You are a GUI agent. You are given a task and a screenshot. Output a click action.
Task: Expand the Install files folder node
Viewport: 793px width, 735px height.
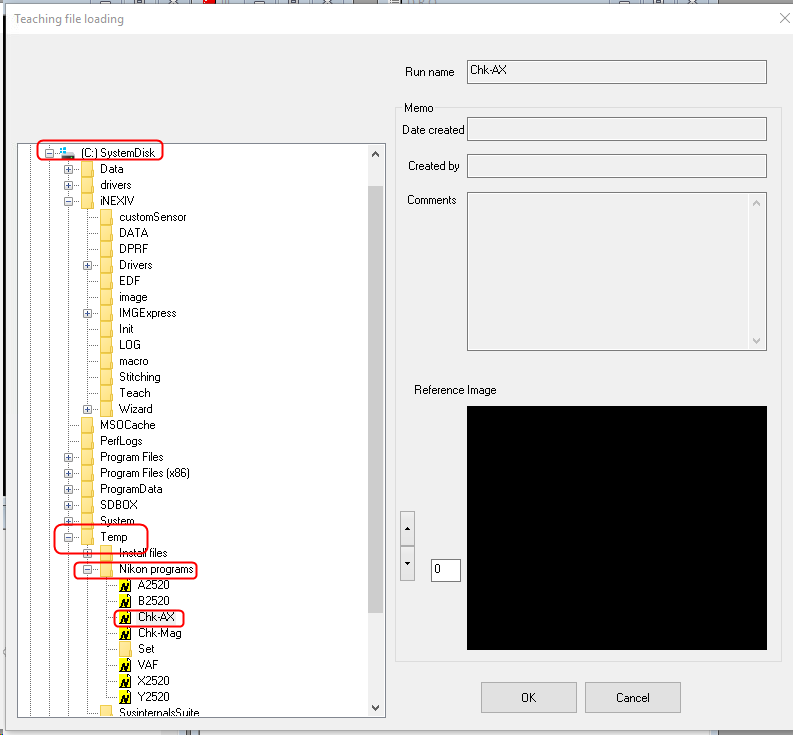click(87, 553)
